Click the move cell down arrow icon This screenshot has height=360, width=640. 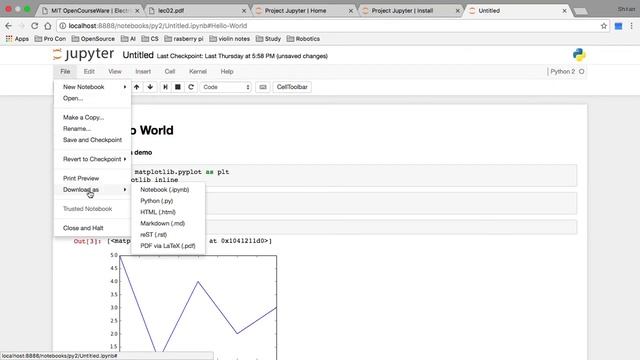(x=150, y=87)
